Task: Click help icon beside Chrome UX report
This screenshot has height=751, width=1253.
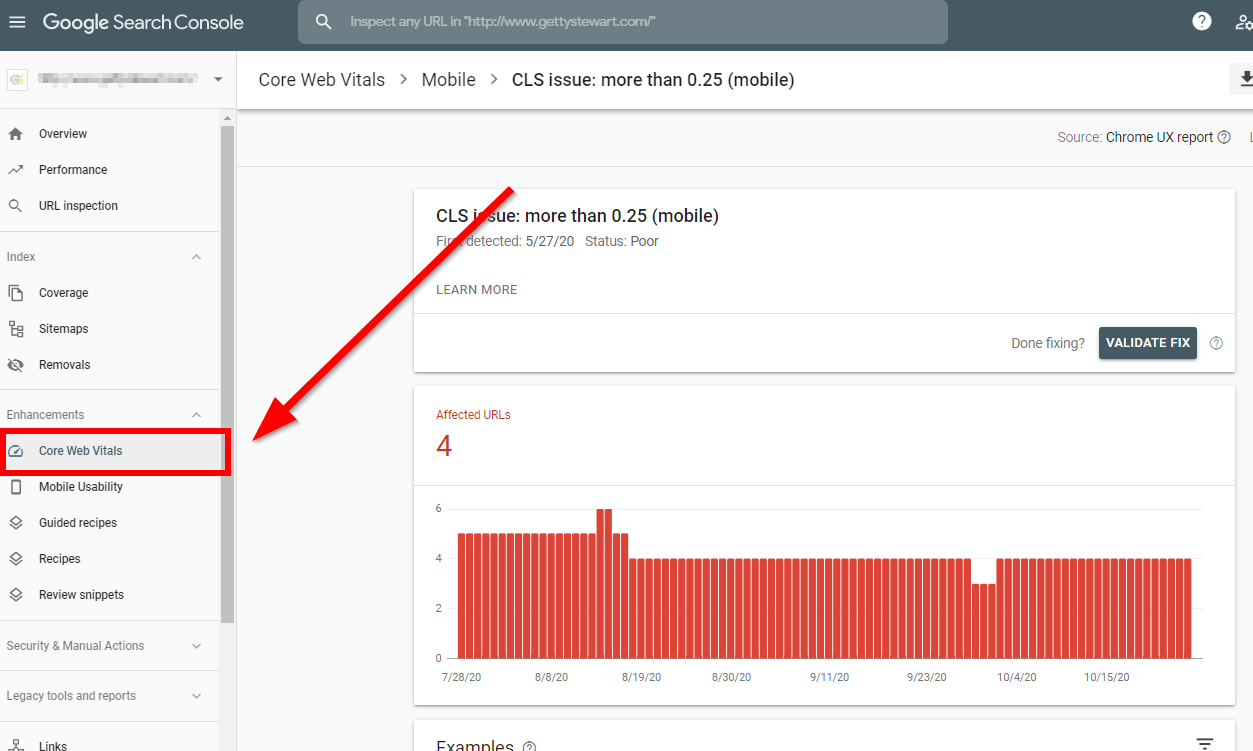Action: click(1224, 137)
